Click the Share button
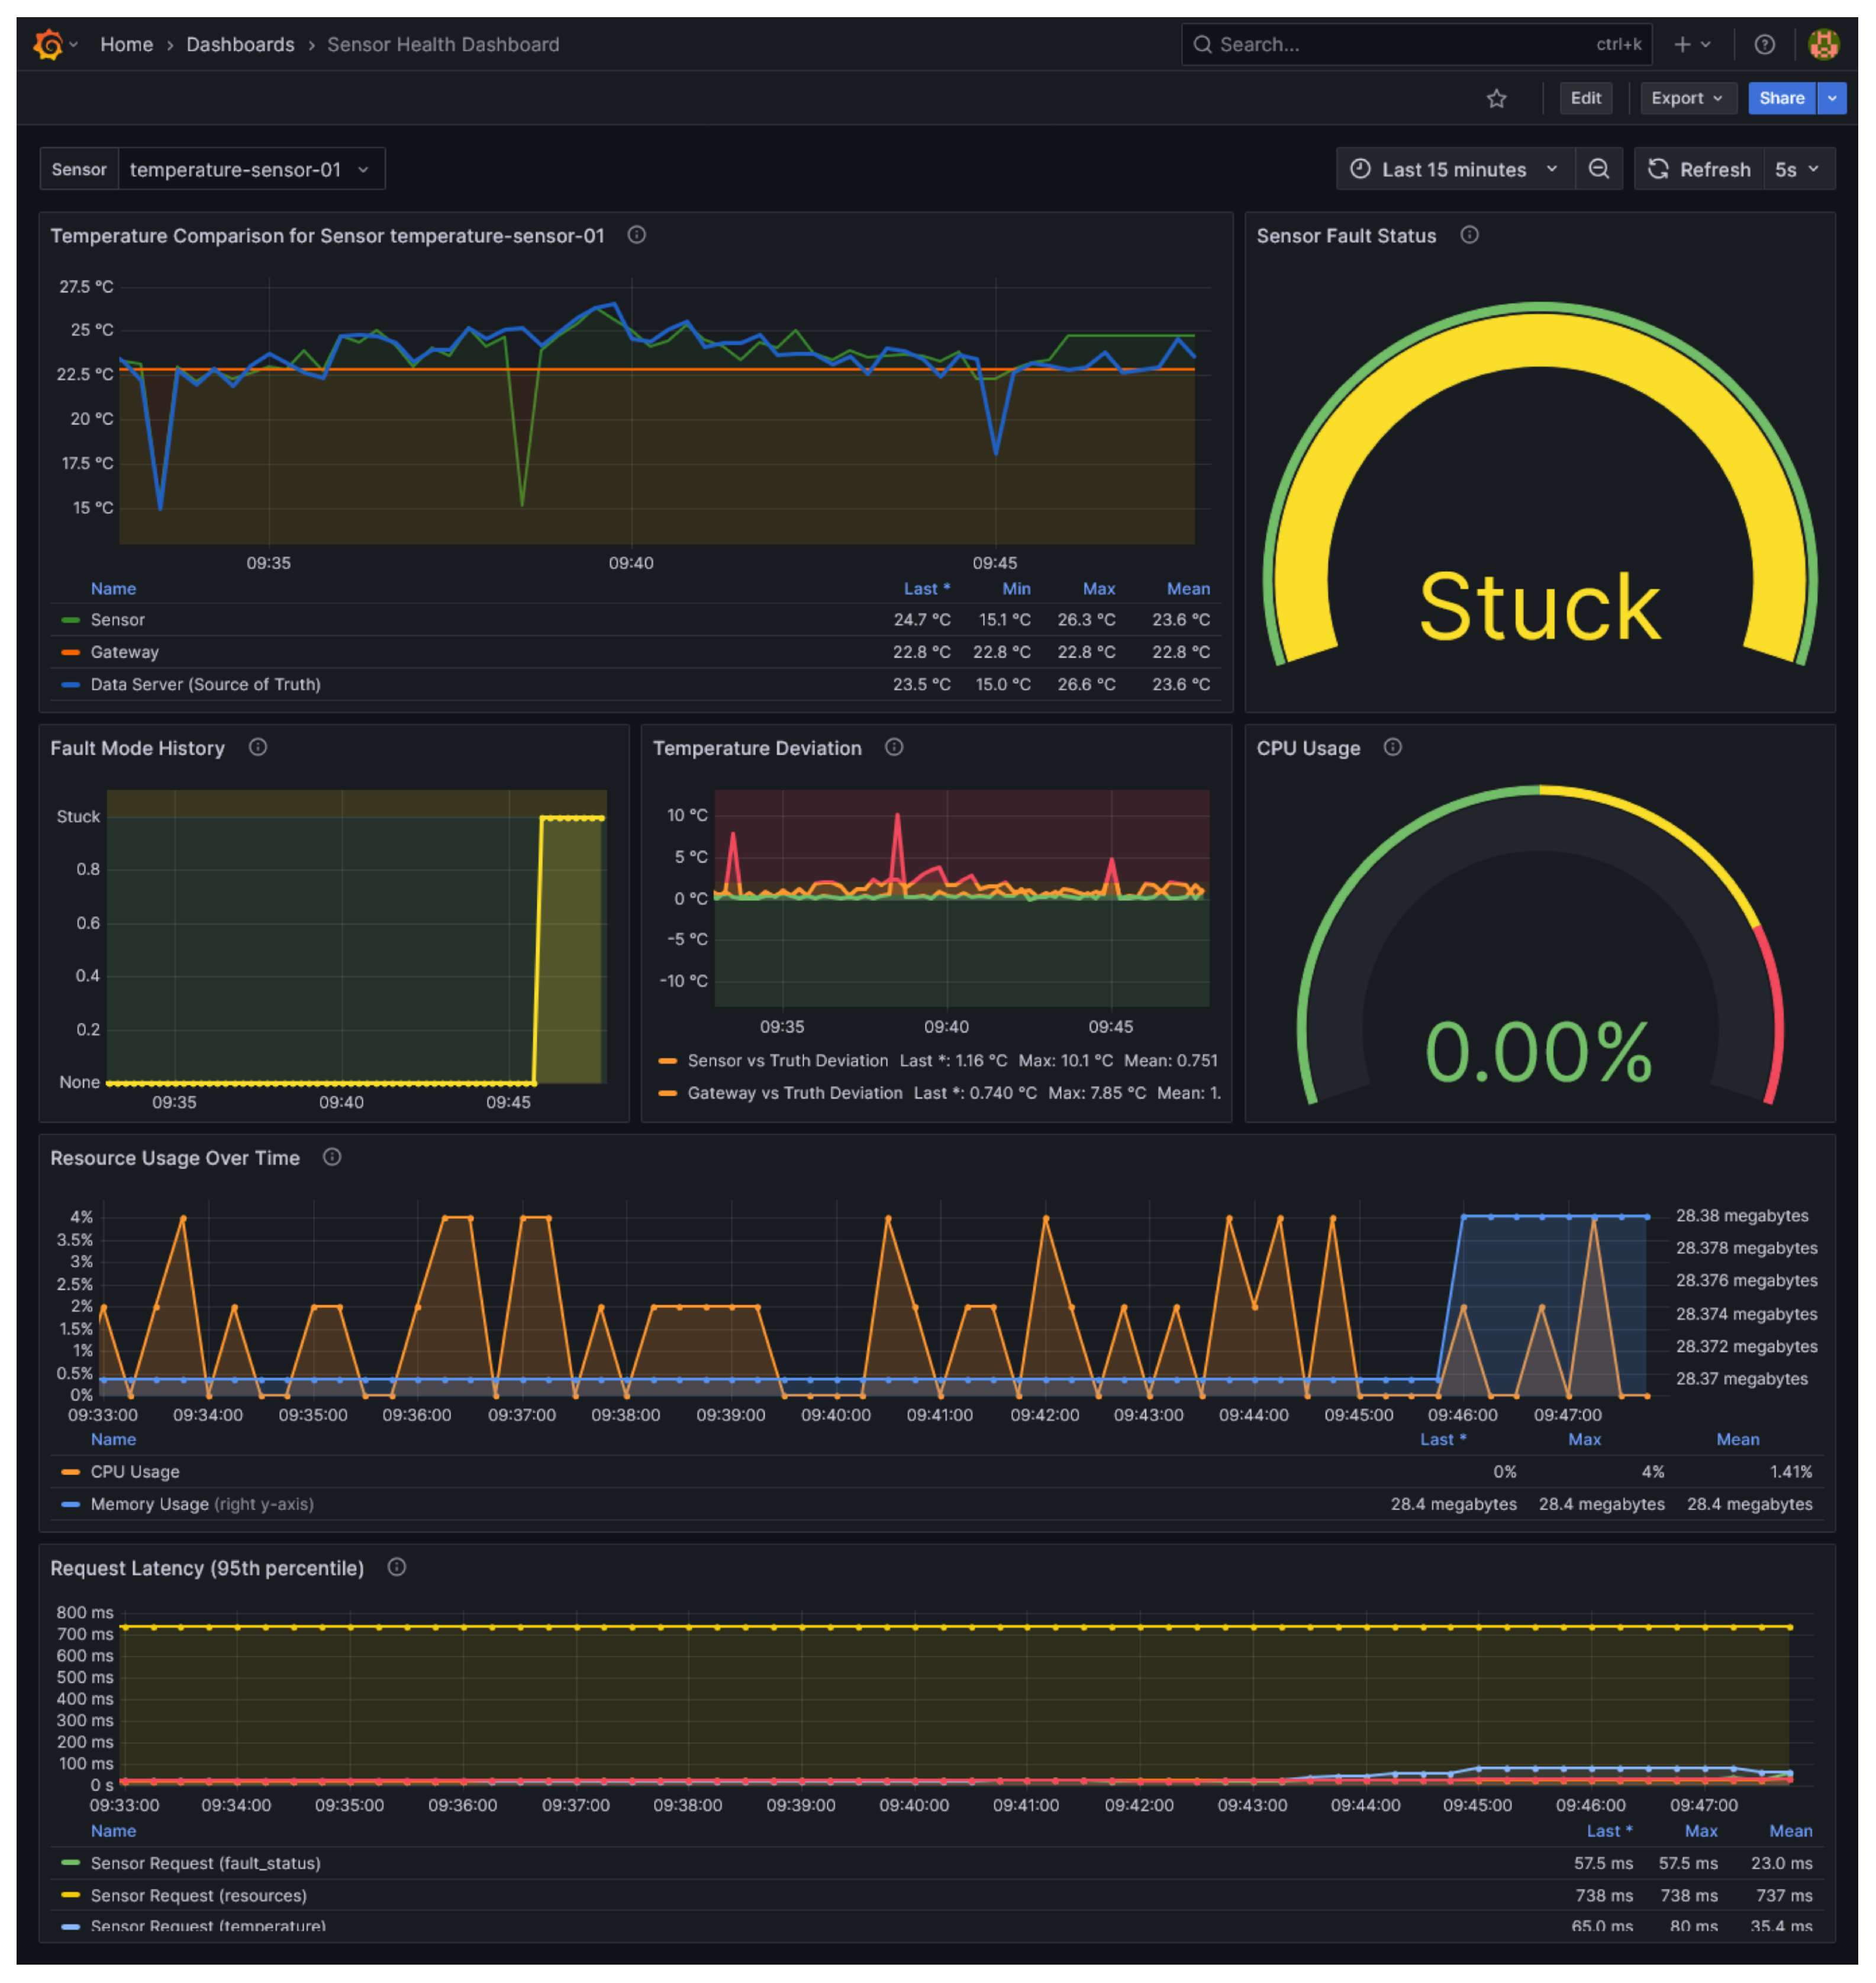 (x=1781, y=98)
